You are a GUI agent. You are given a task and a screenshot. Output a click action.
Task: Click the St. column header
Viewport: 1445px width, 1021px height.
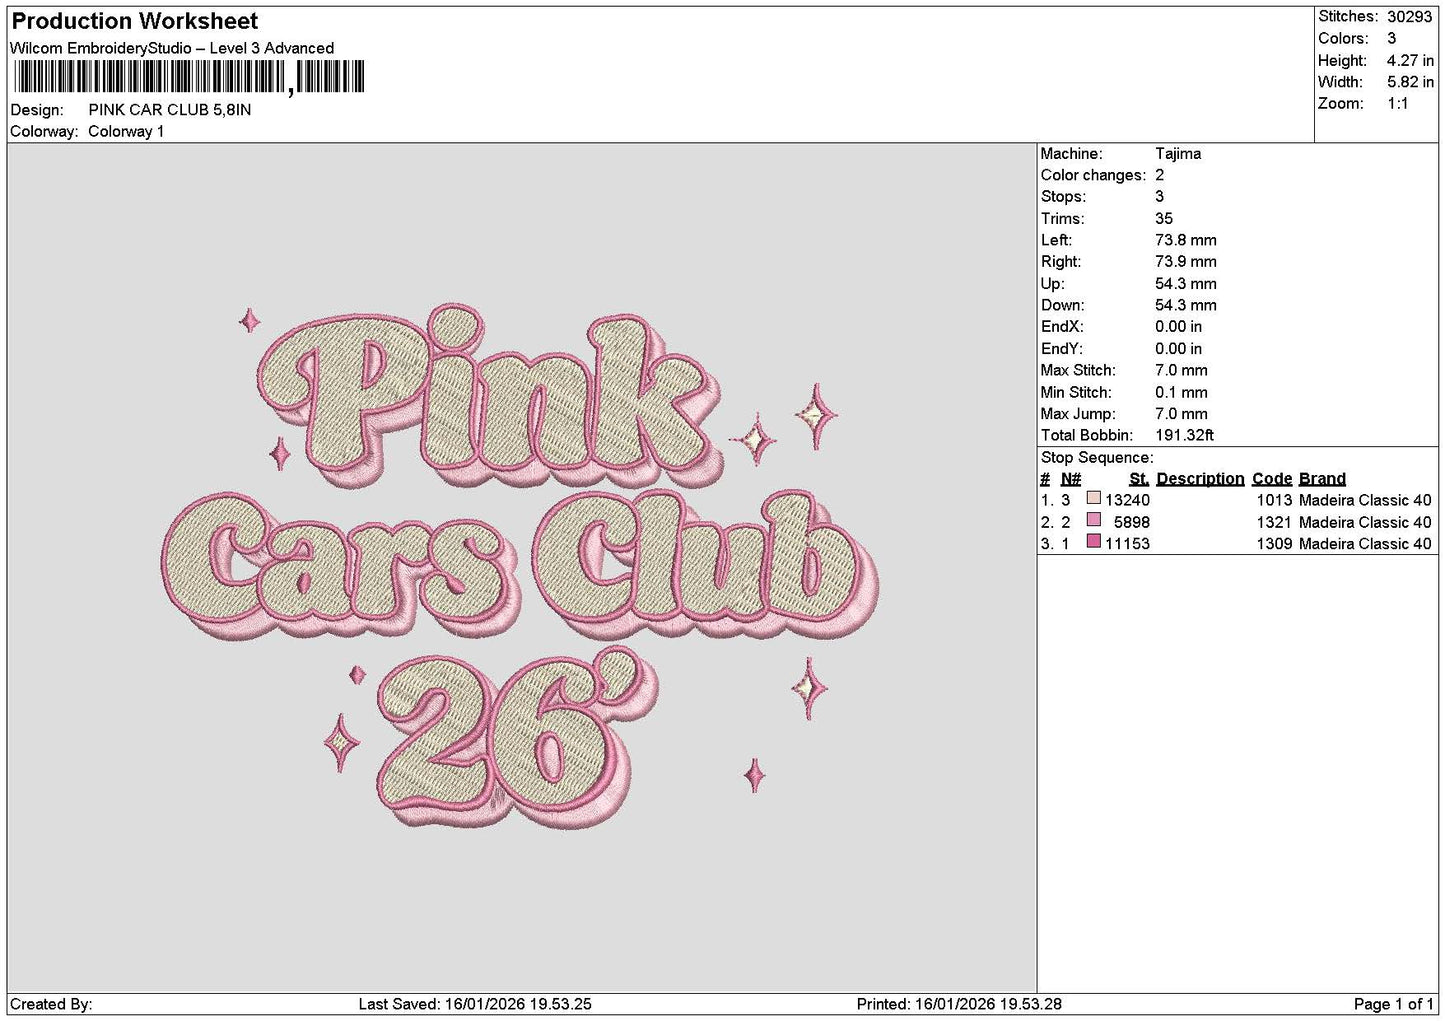1139,479
